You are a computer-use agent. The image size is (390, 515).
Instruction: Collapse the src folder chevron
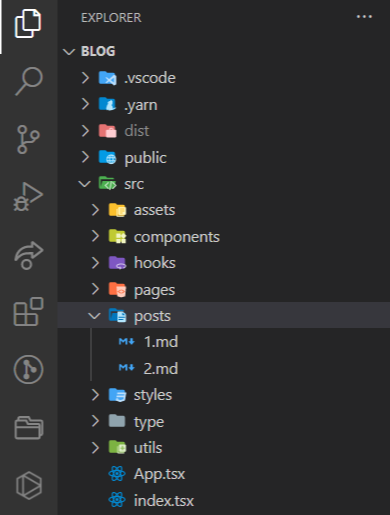84,184
